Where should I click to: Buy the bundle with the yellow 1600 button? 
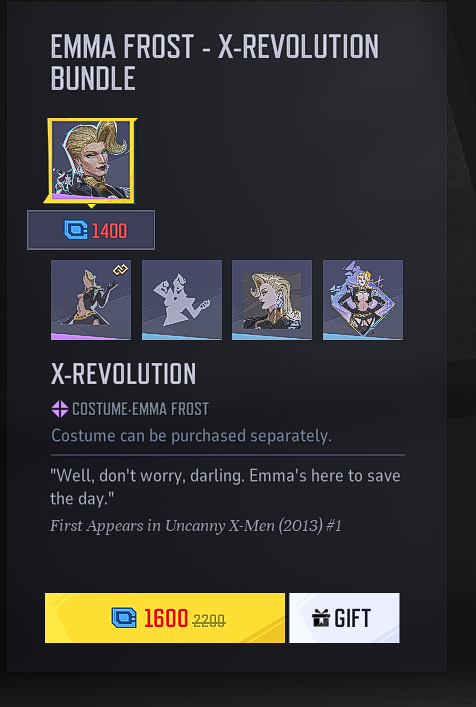click(x=165, y=618)
